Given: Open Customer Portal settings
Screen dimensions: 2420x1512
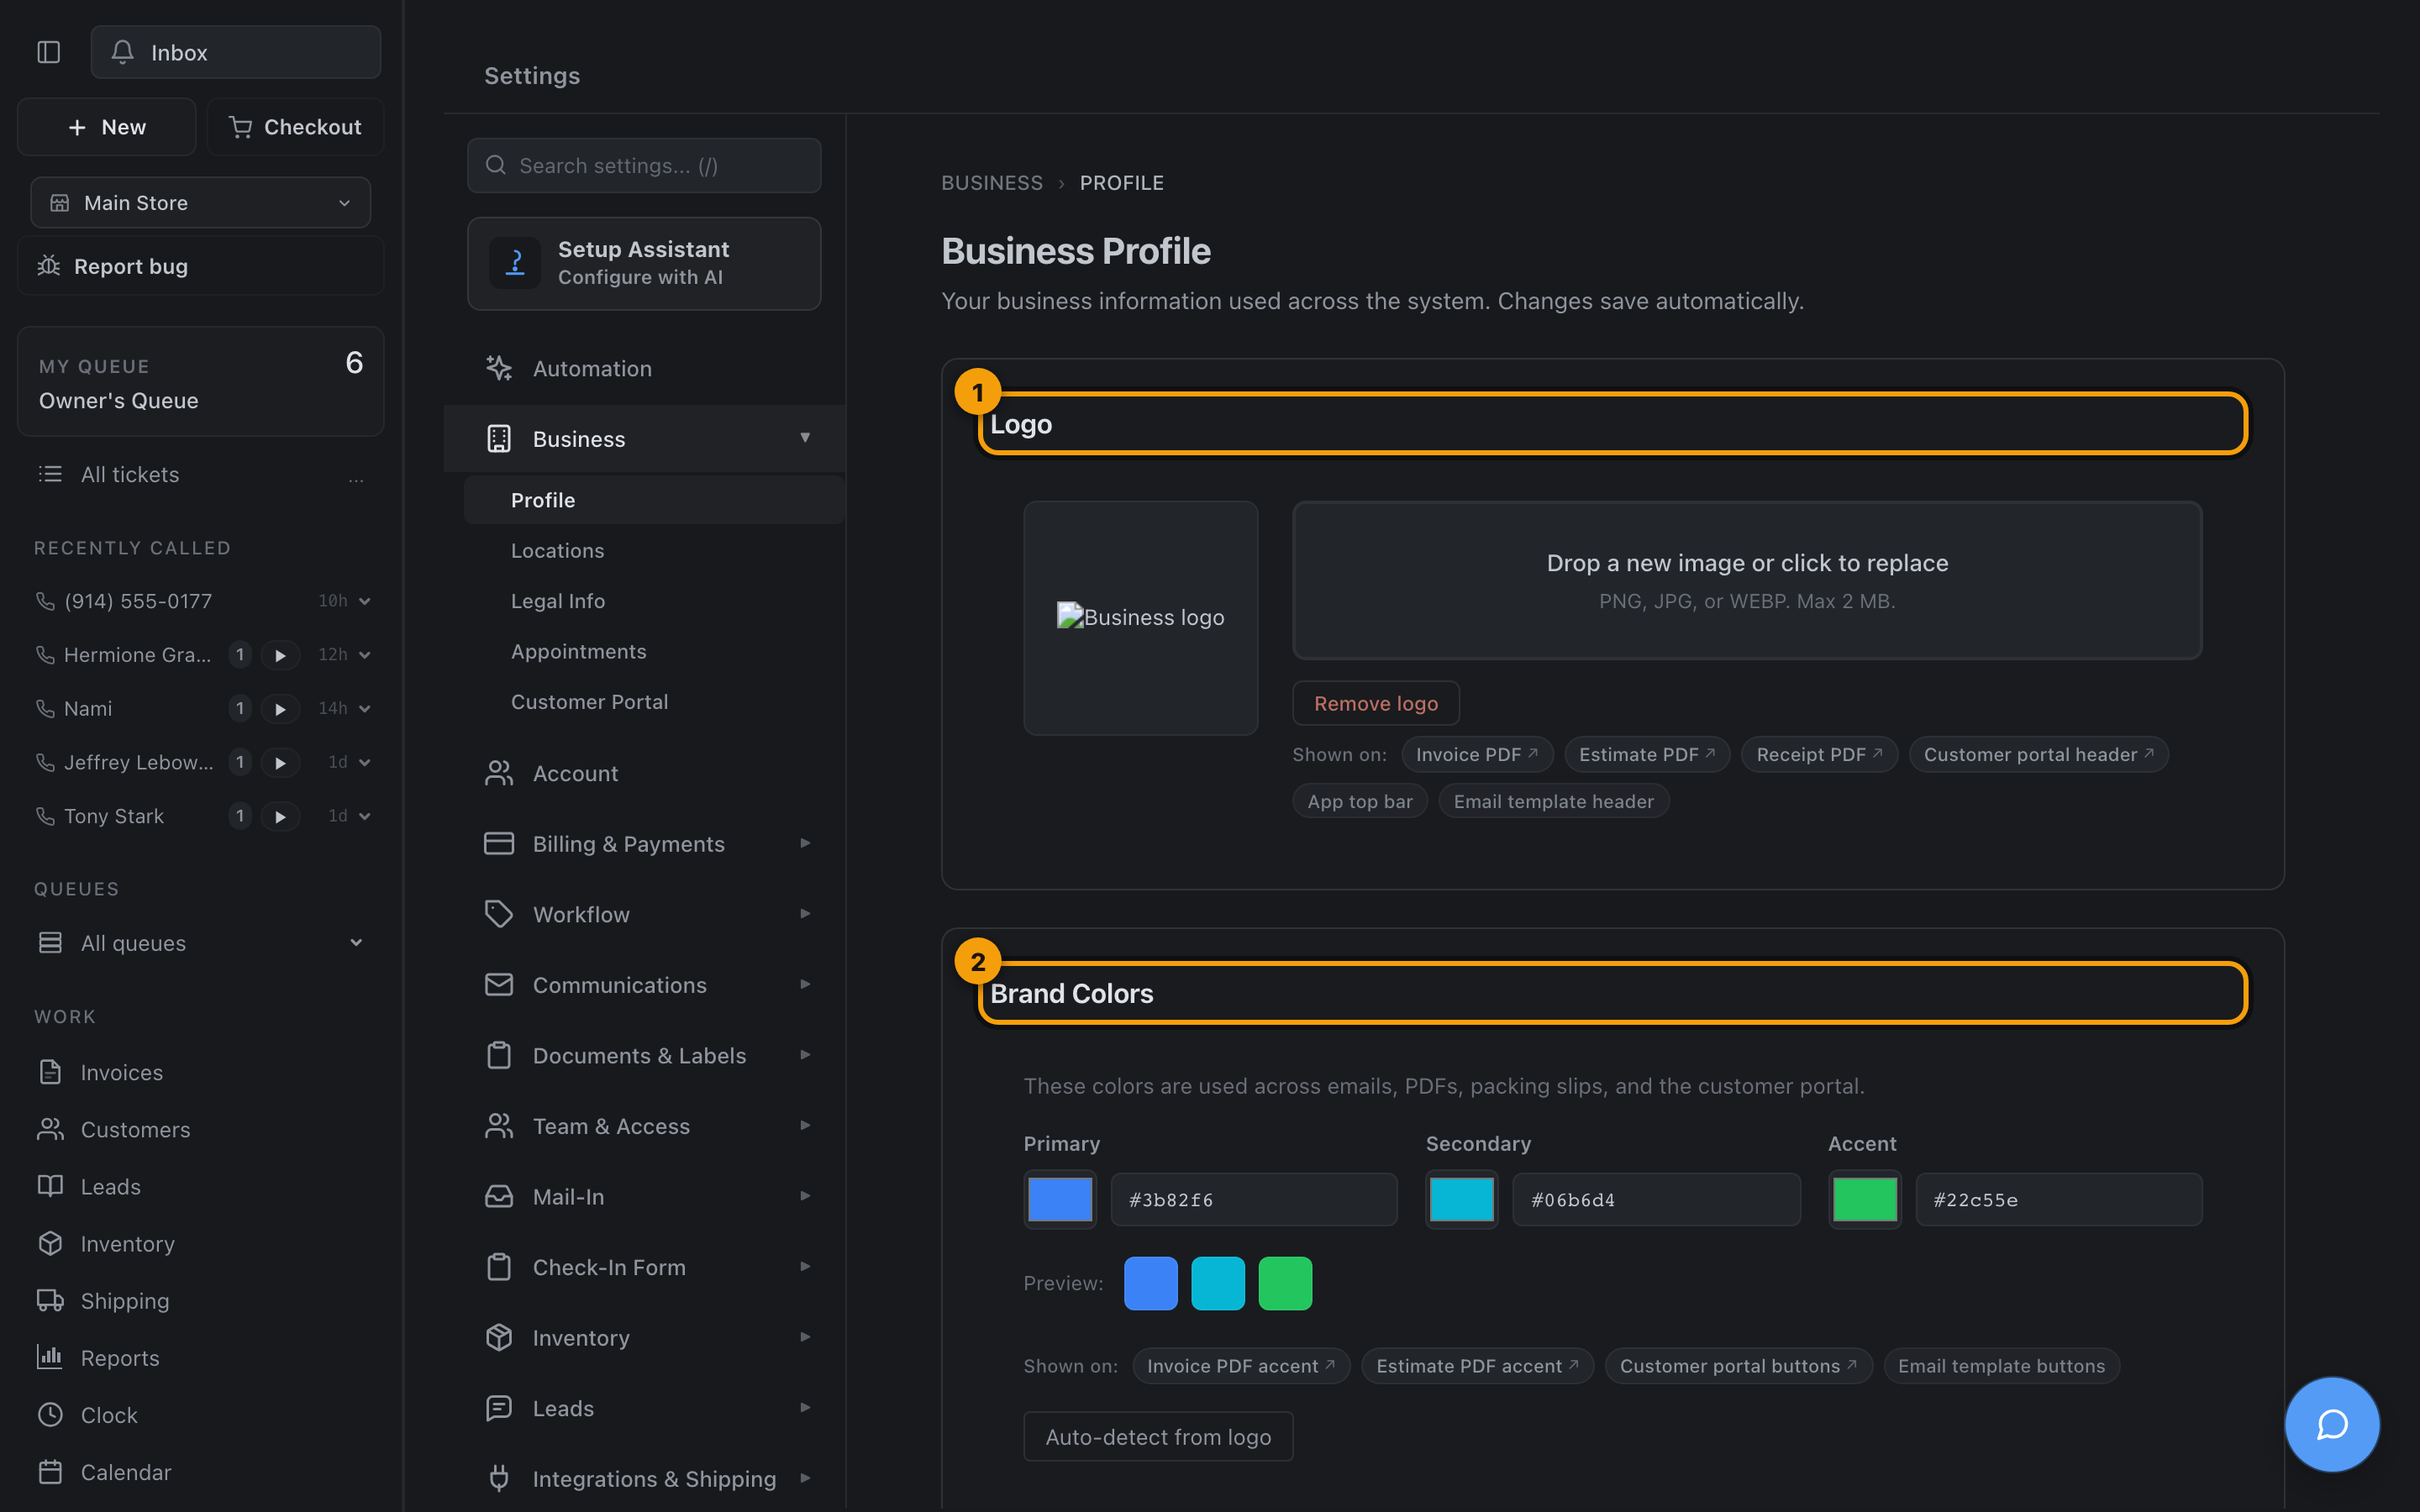Looking at the screenshot, I should (x=590, y=702).
